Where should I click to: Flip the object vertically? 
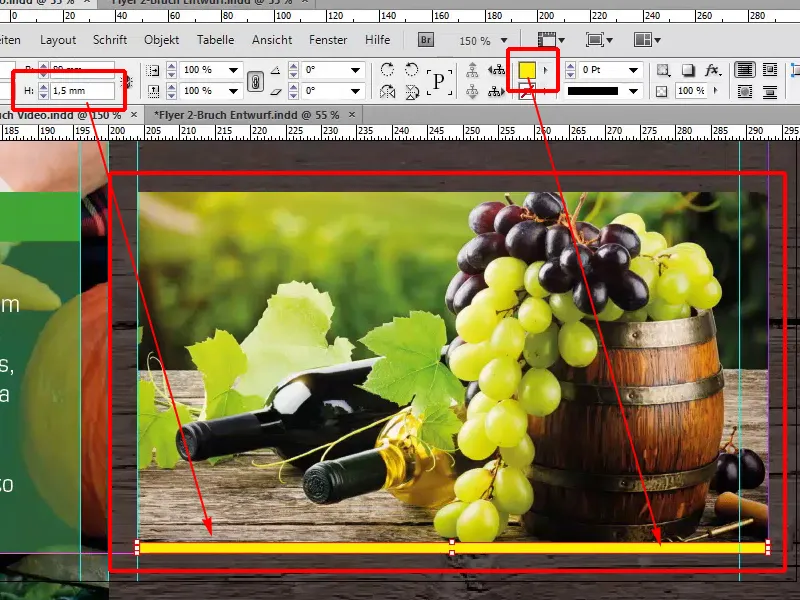point(411,91)
